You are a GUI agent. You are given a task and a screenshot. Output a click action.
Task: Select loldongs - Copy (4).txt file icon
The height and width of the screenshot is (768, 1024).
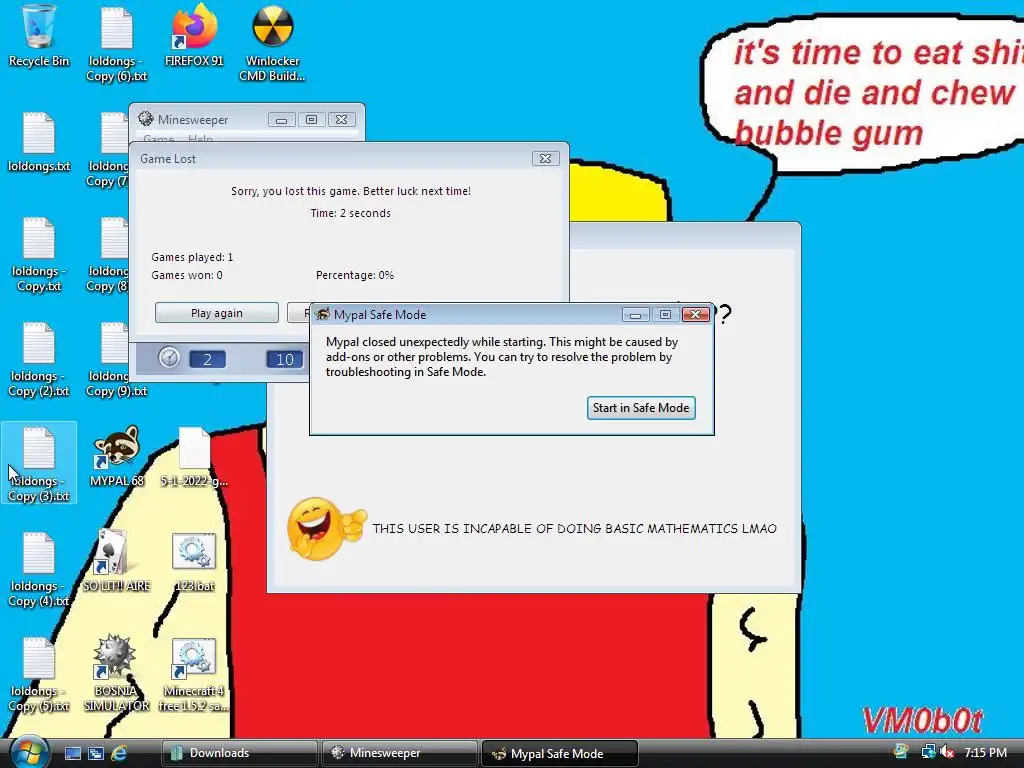coord(39,569)
